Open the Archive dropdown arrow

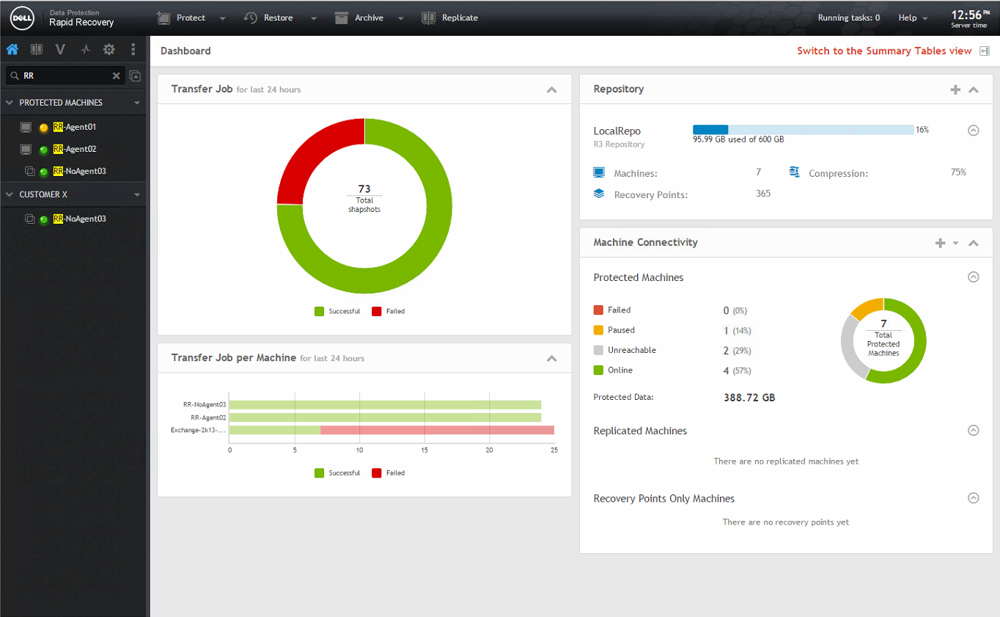pos(401,19)
